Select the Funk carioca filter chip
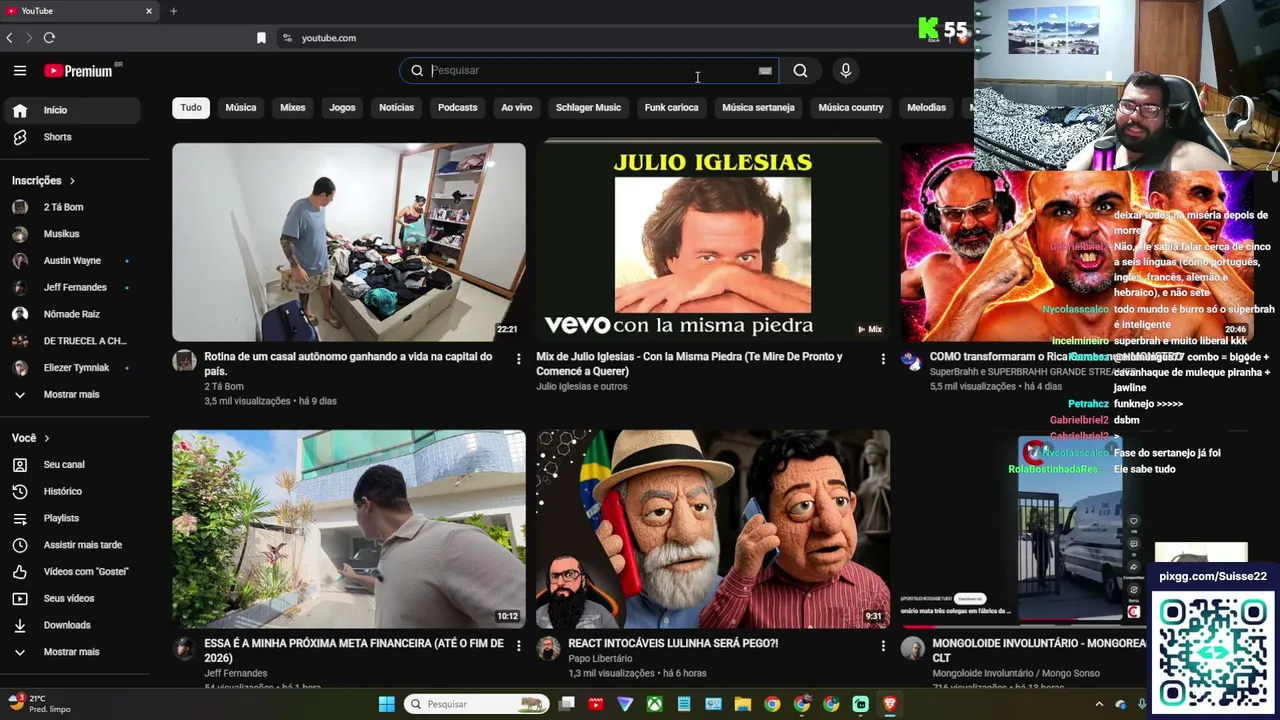Image resolution: width=1280 pixels, height=720 pixels. tap(671, 108)
